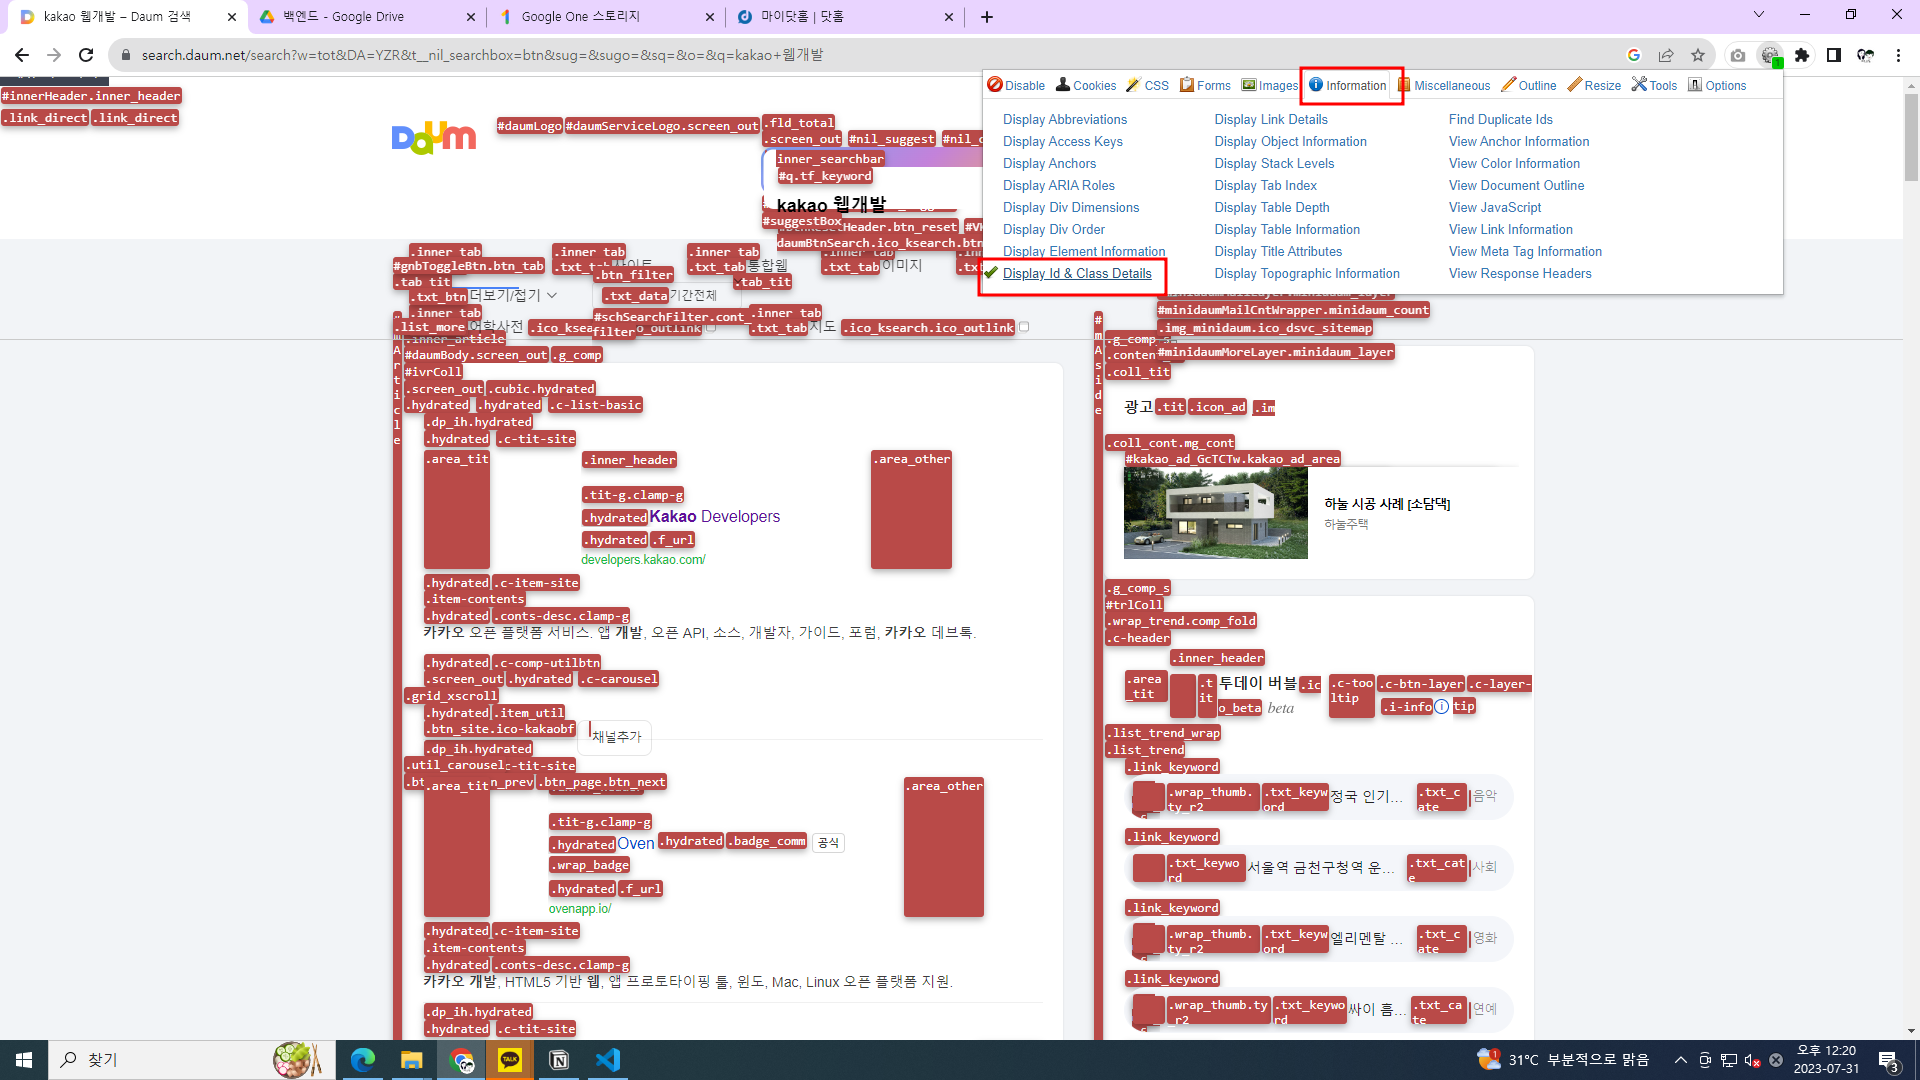Click View Color Information link

1514,163
